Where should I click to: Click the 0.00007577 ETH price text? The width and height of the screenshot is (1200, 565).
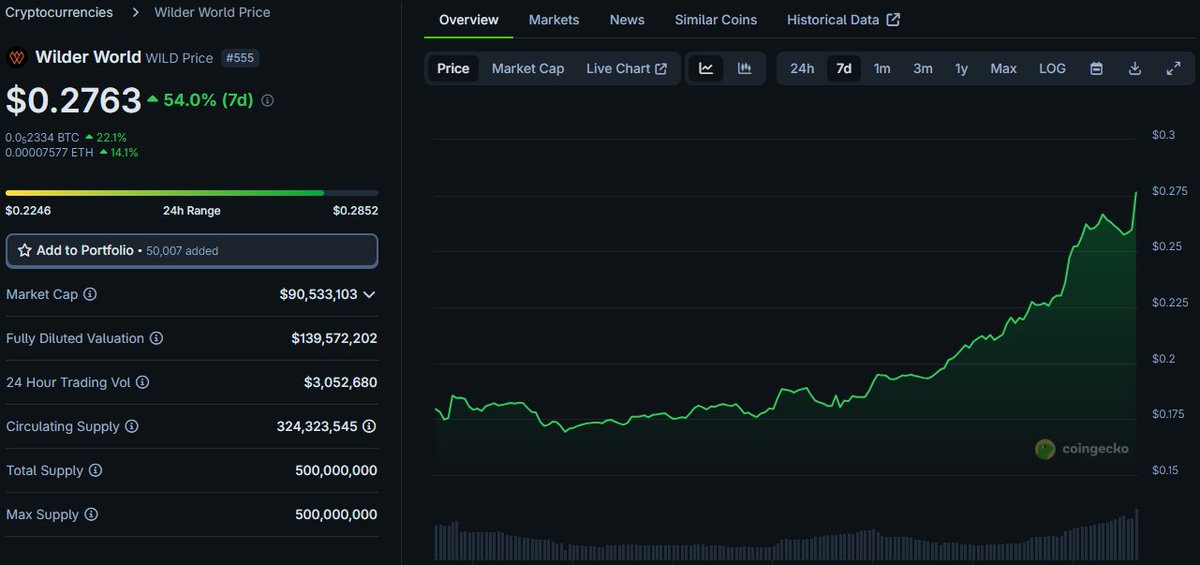(50, 153)
